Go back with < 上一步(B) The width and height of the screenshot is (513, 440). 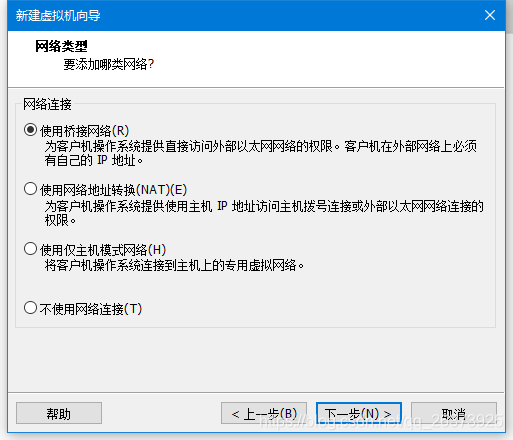click(264, 413)
